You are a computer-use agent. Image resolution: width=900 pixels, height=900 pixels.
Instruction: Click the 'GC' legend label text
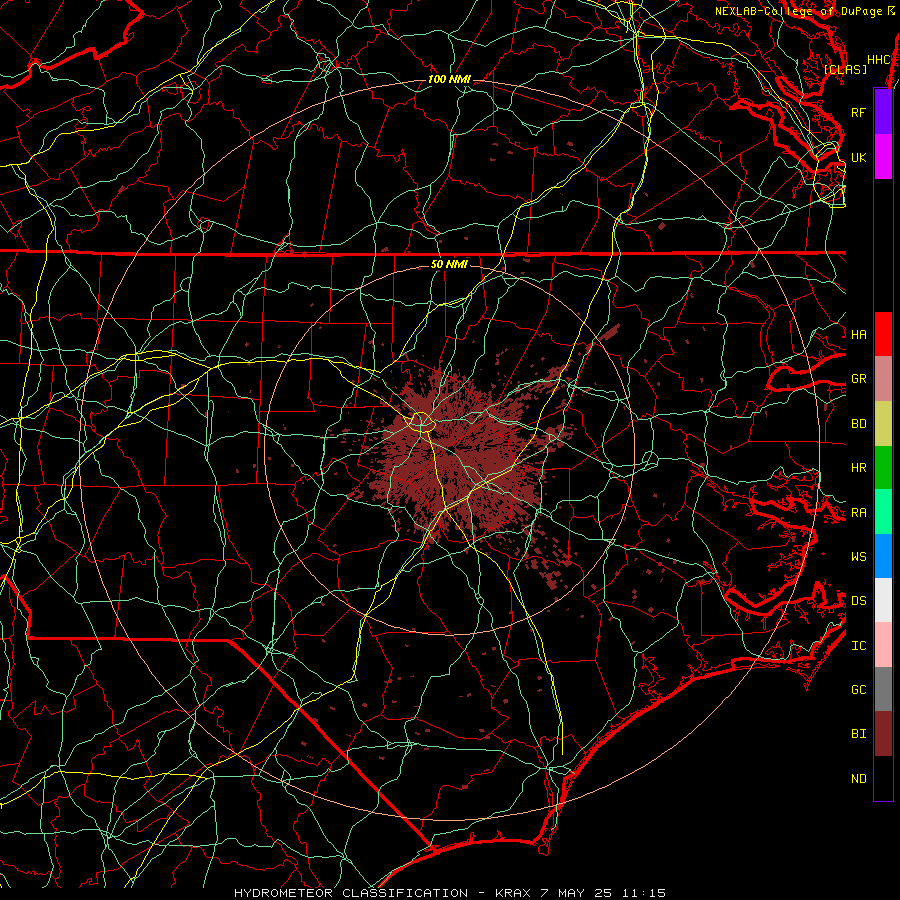click(858, 690)
